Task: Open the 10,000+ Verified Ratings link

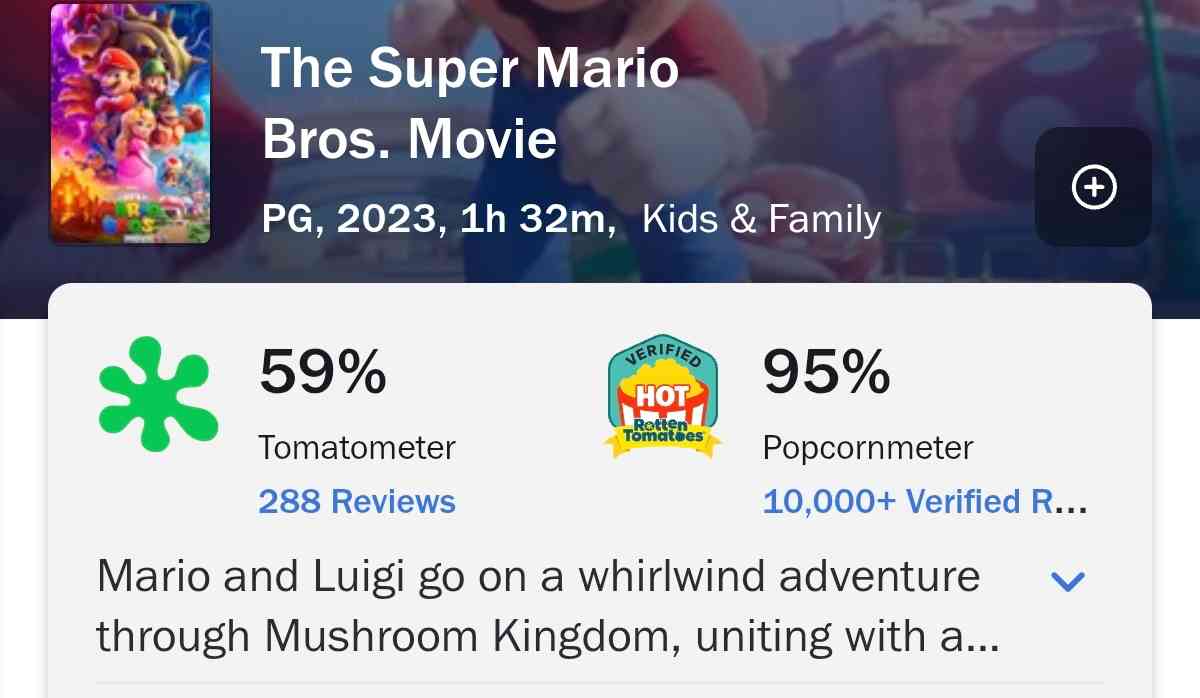Action: [924, 501]
